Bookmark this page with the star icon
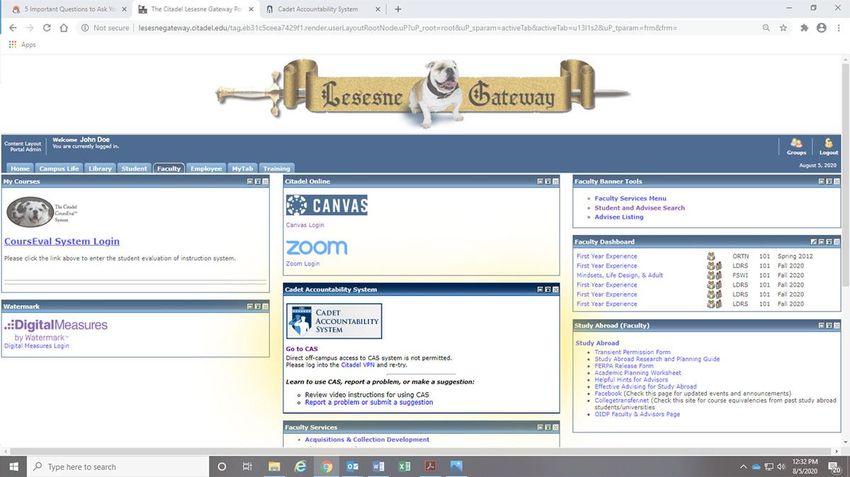 point(783,28)
